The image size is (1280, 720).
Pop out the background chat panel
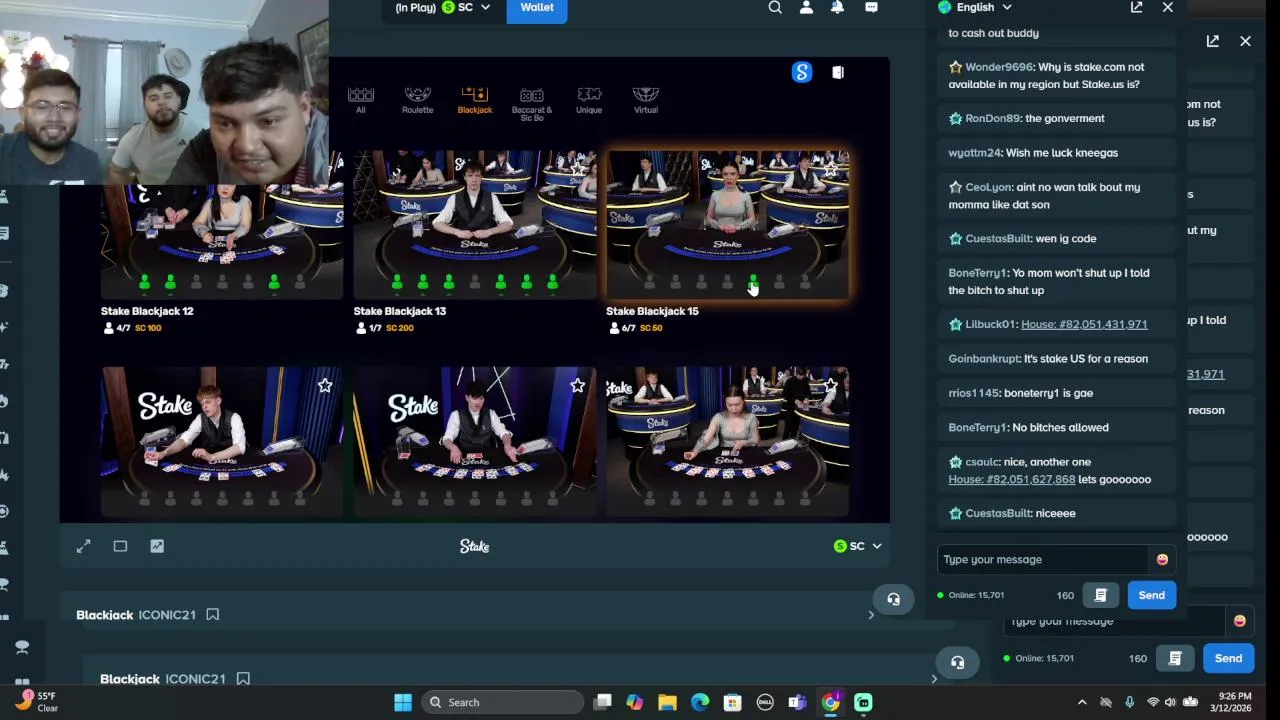tap(1212, 41)
